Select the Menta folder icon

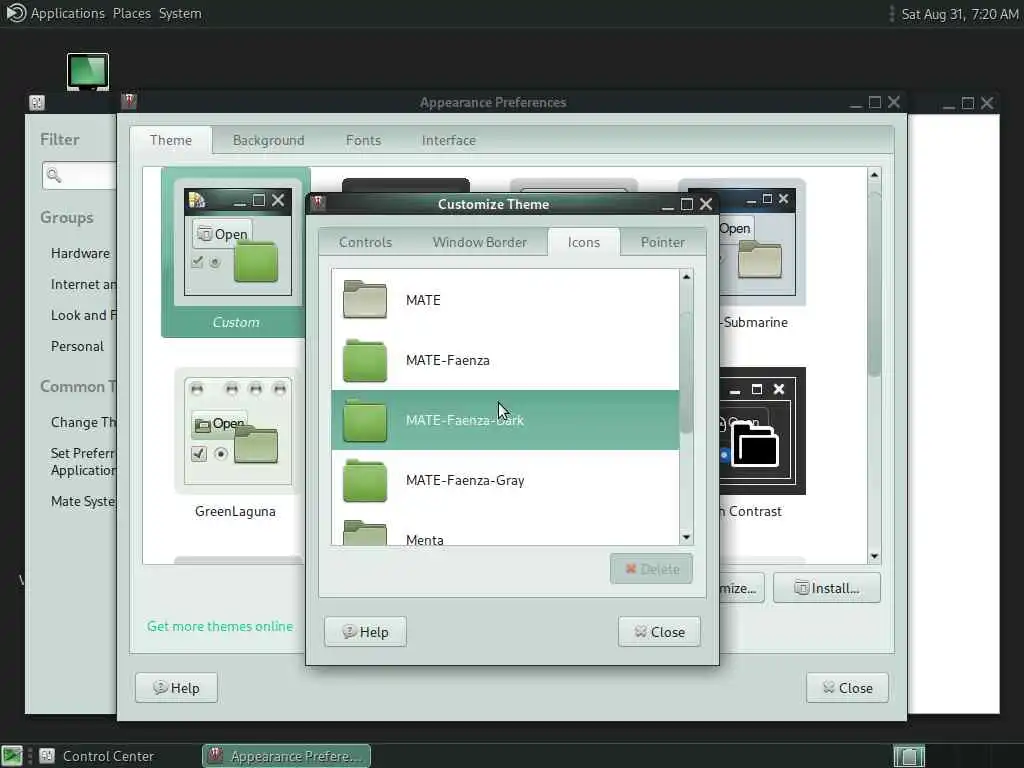[x=364, y=532]
